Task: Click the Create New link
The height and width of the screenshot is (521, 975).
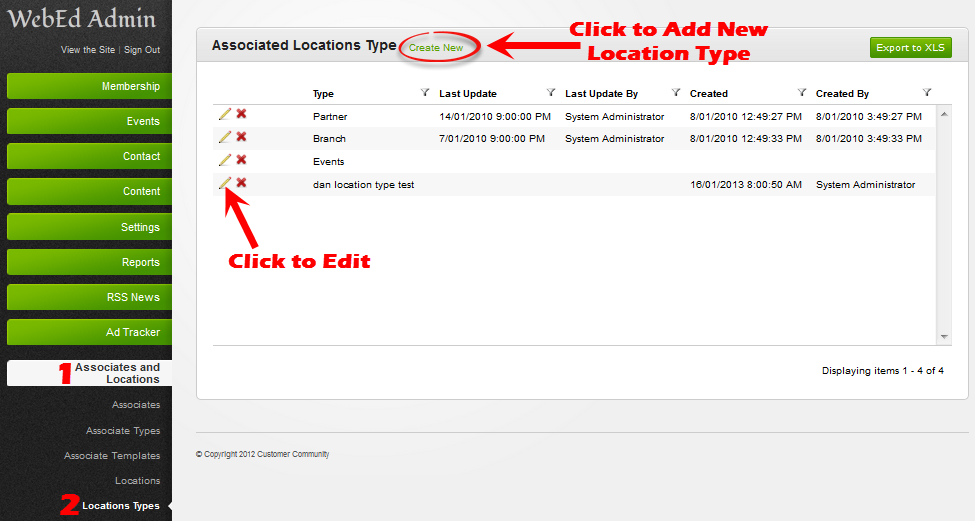Action: (436, 48)
